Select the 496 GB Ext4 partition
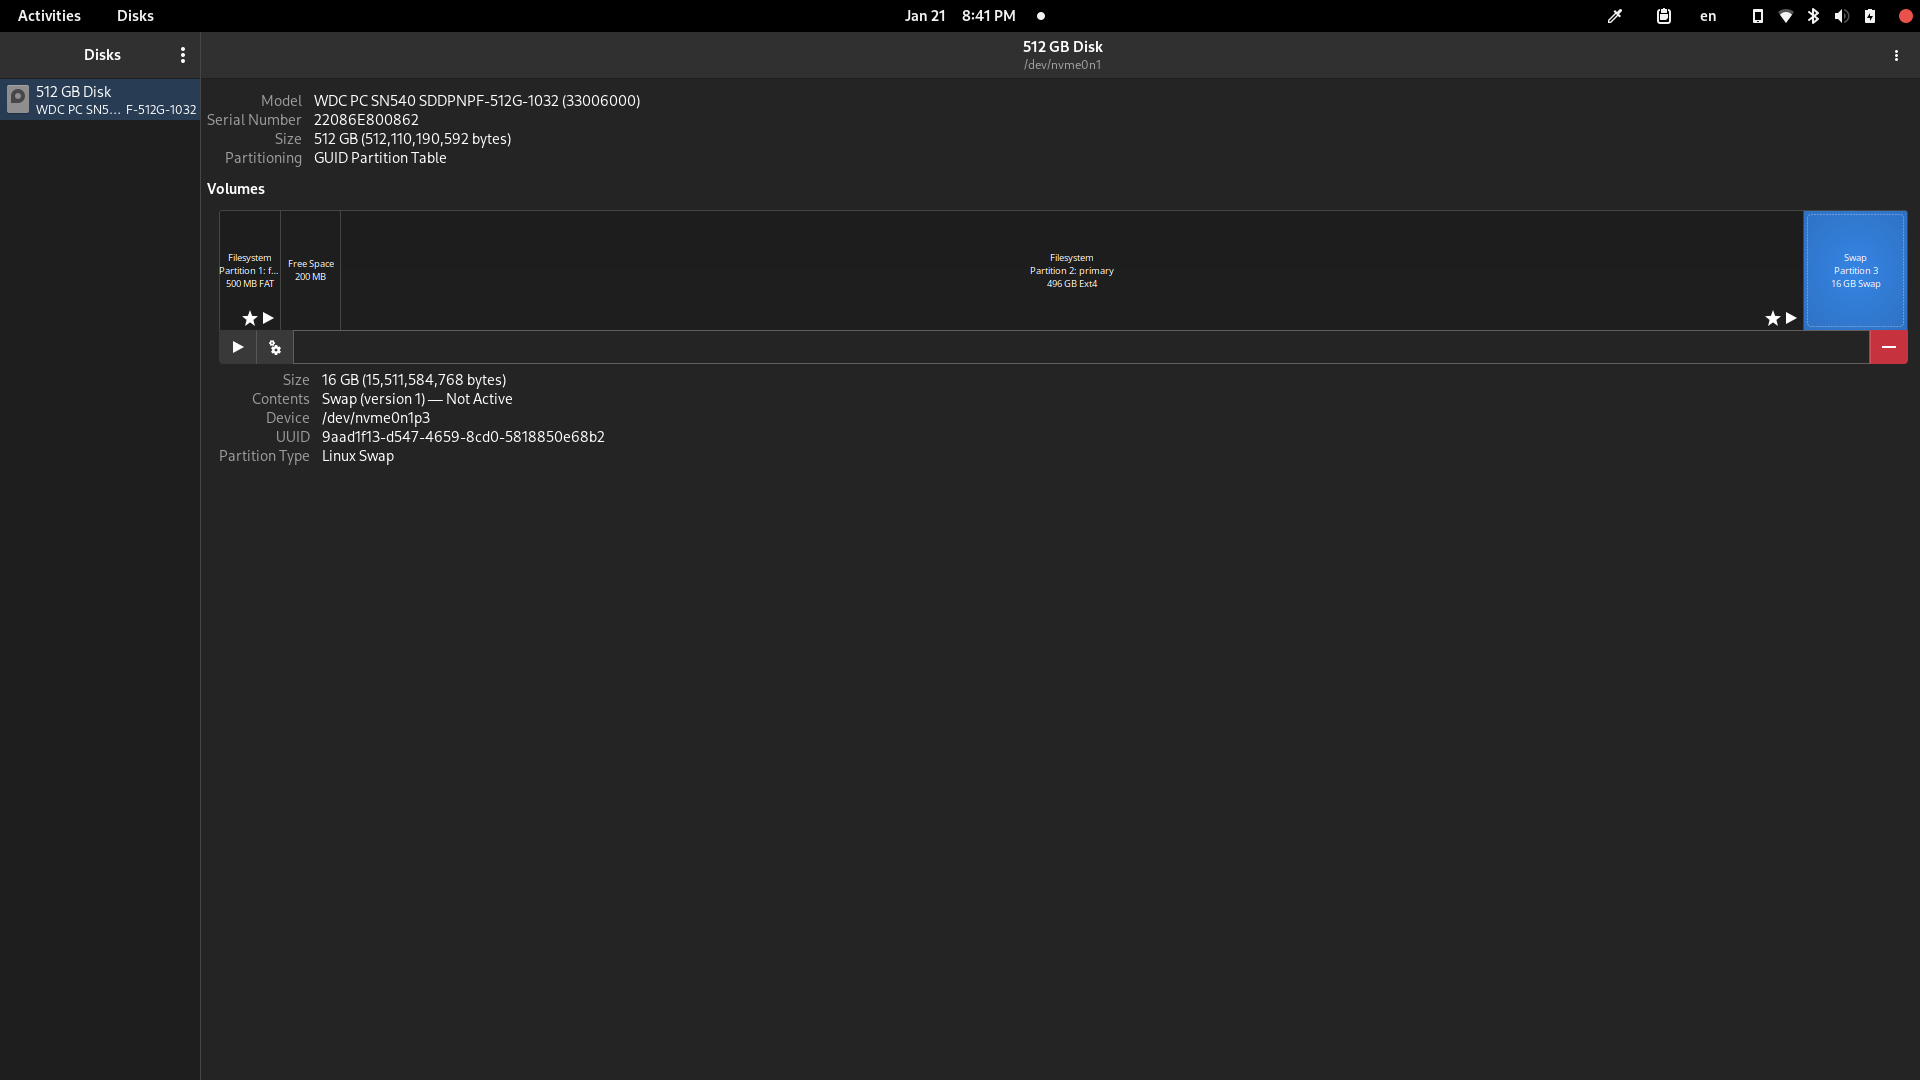 (1071, 270)
